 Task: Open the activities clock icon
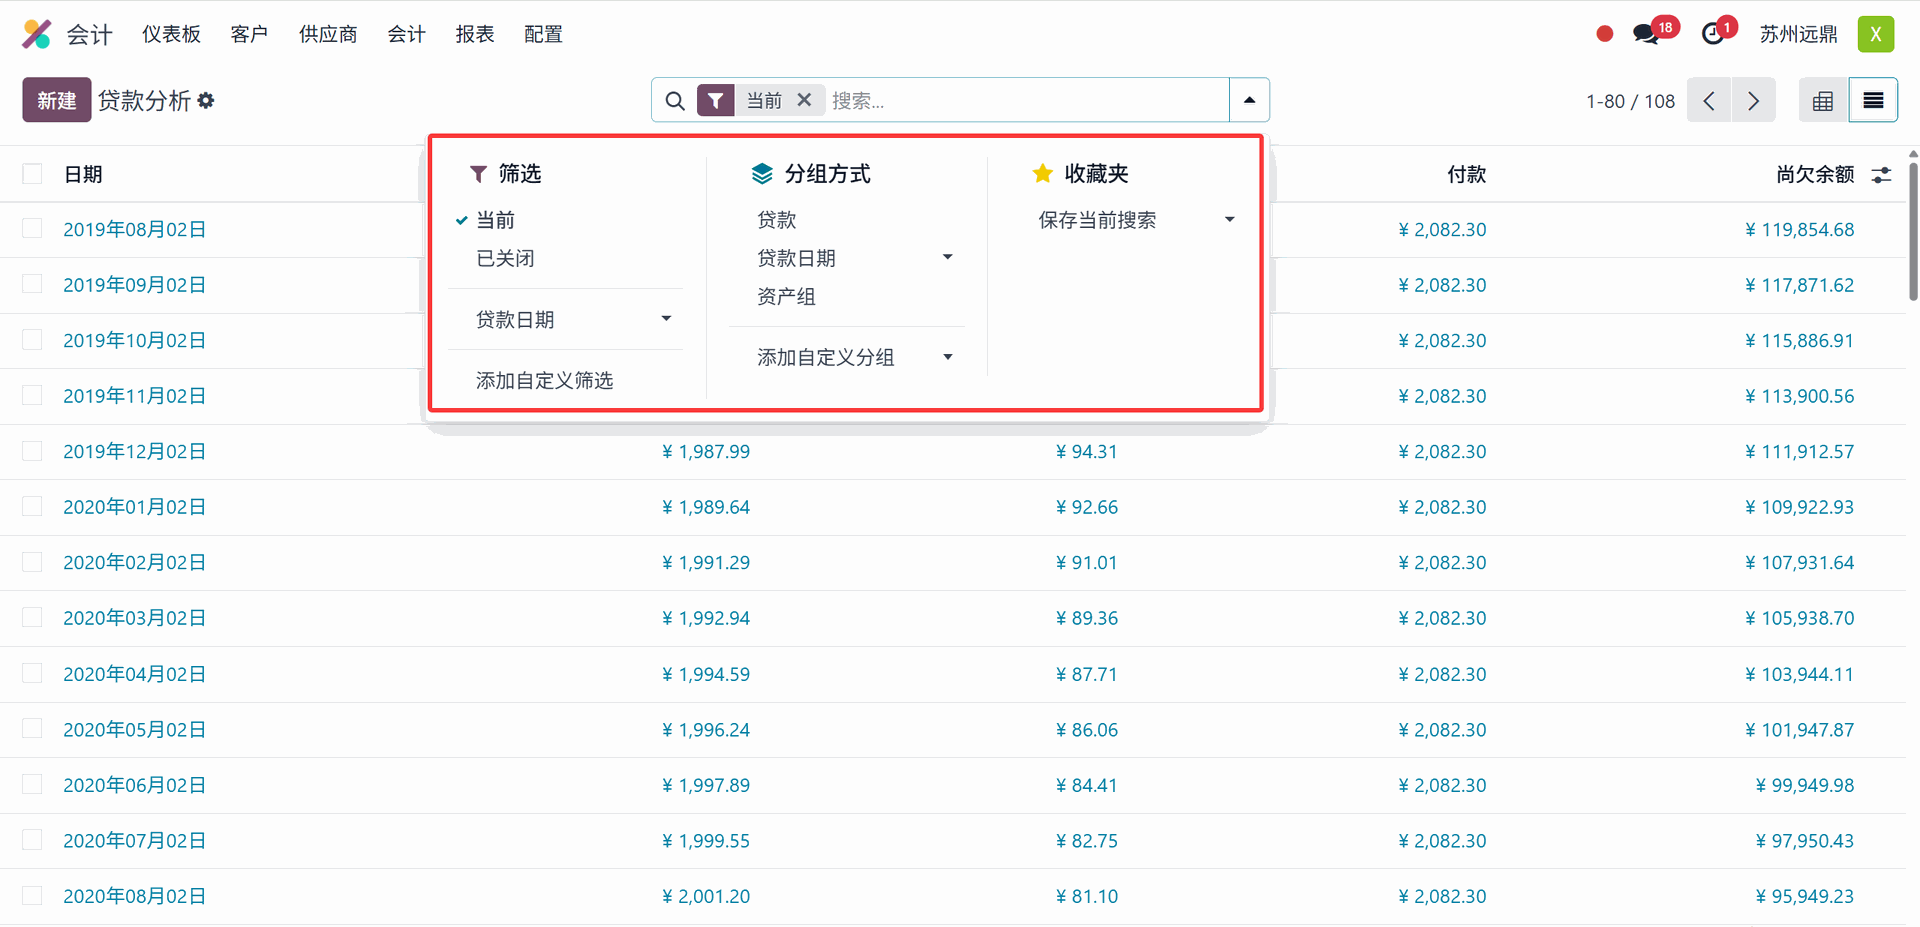click(1713, 34)
